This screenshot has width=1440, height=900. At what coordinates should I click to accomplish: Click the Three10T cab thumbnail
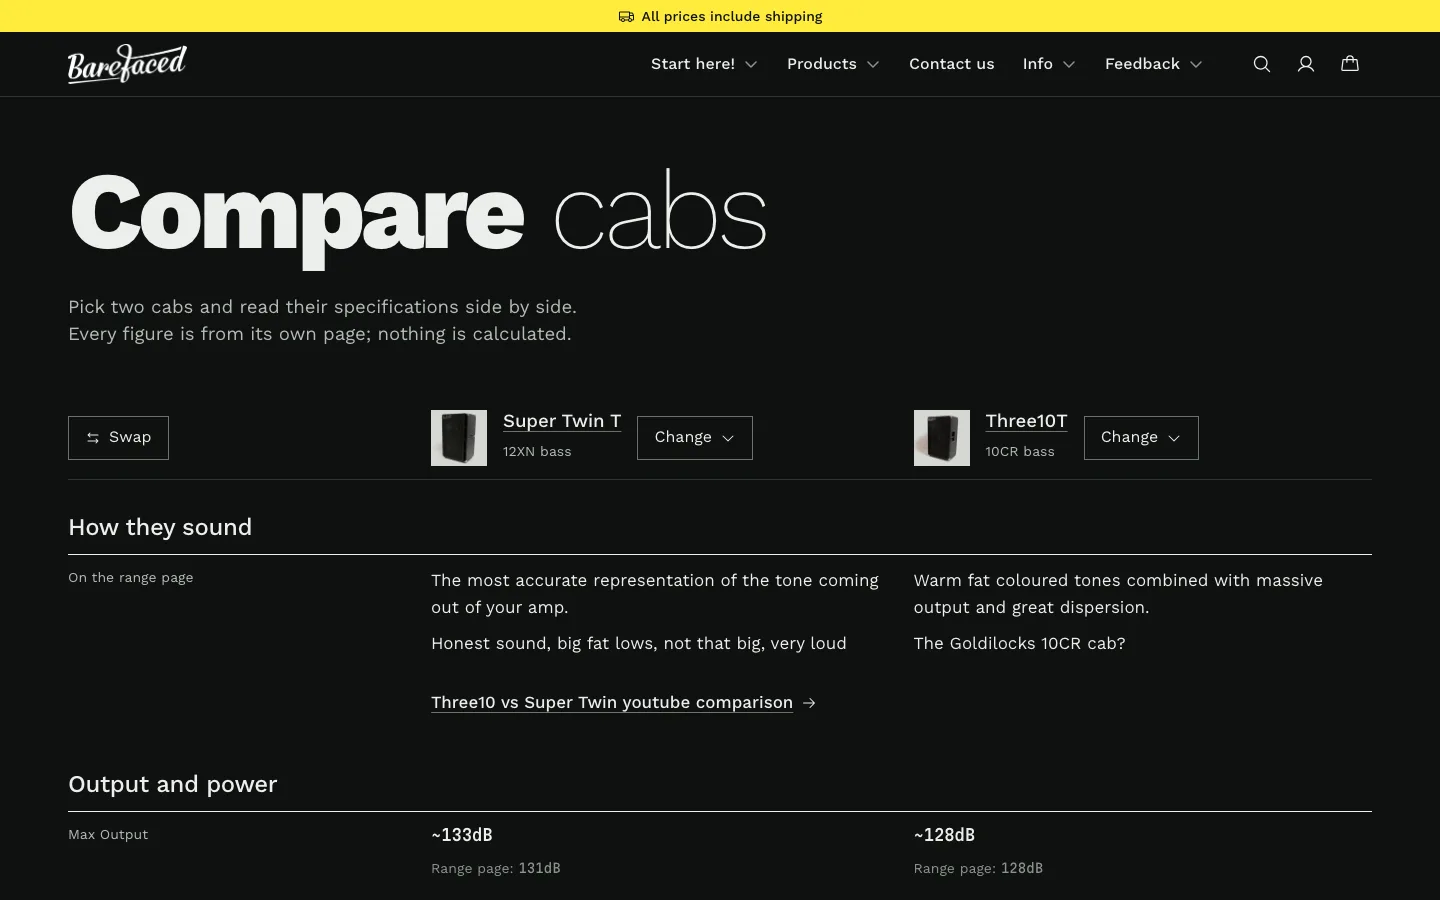click(942, 438)
